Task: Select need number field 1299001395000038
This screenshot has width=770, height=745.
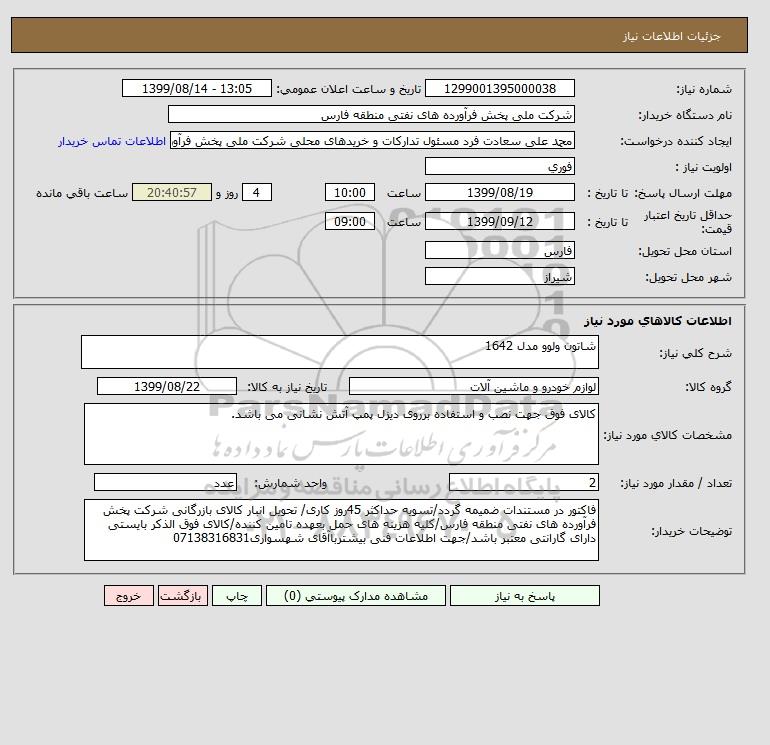Action: click(499, 88)
